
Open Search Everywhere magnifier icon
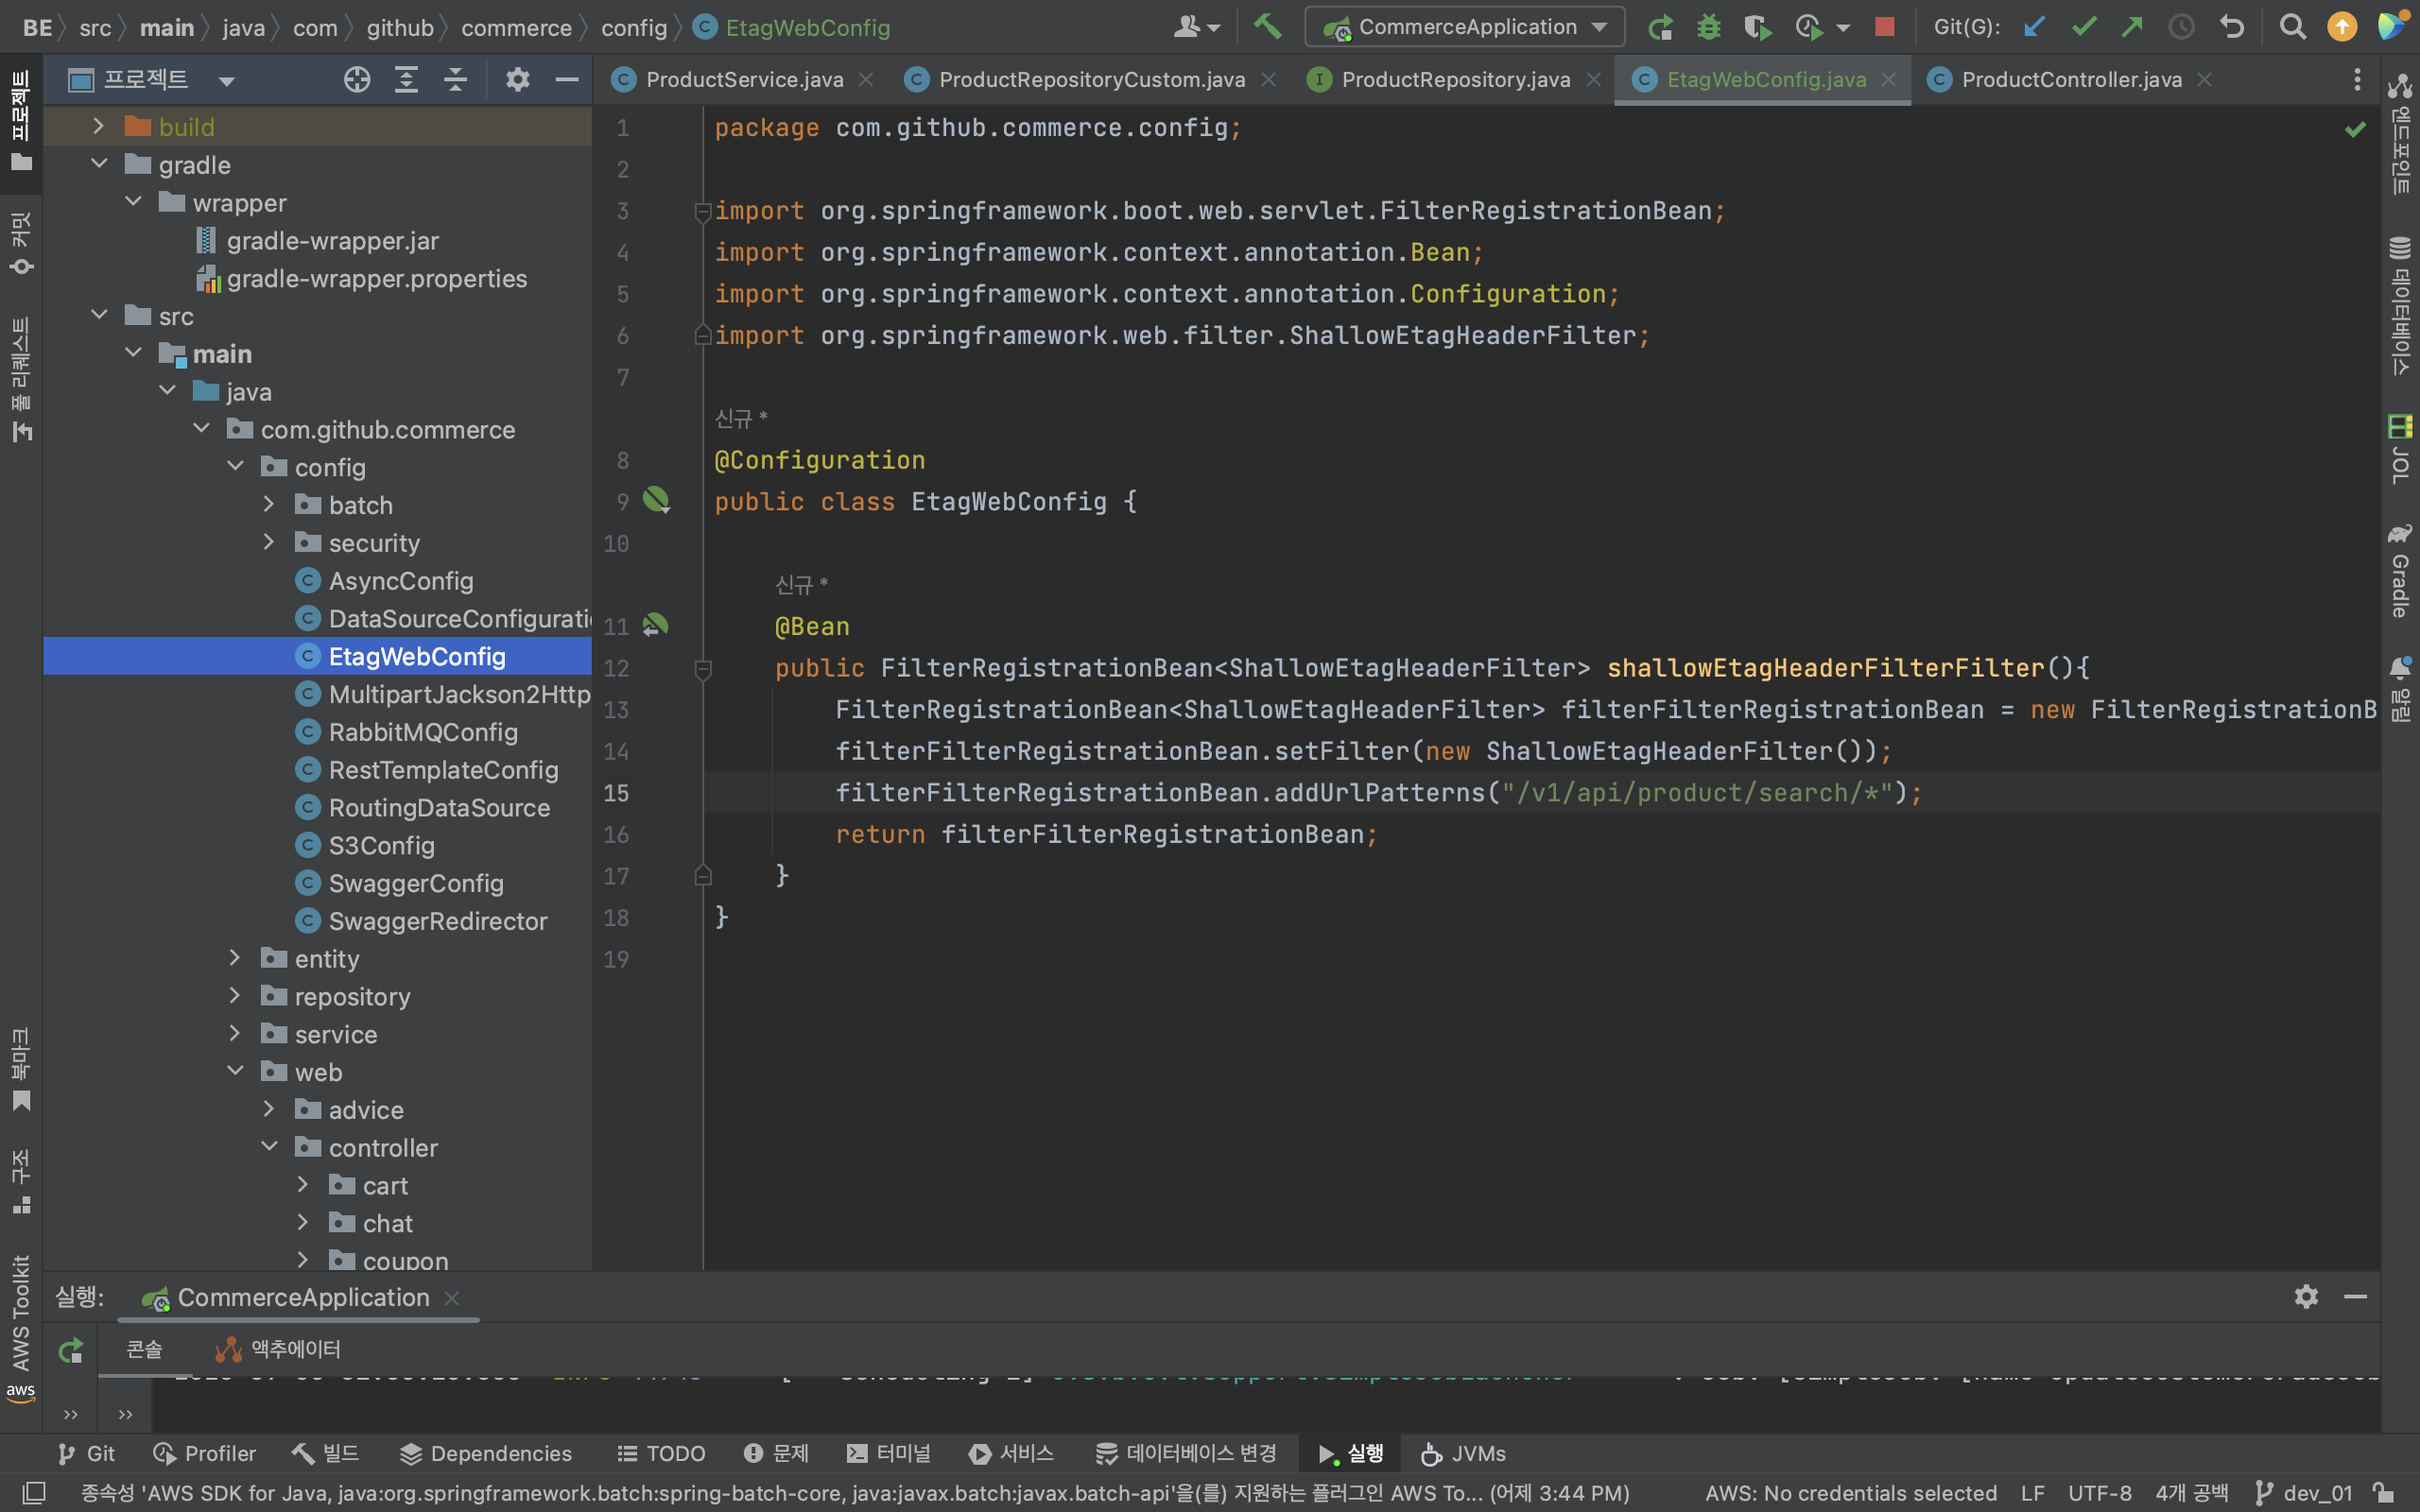(2292, 27)
